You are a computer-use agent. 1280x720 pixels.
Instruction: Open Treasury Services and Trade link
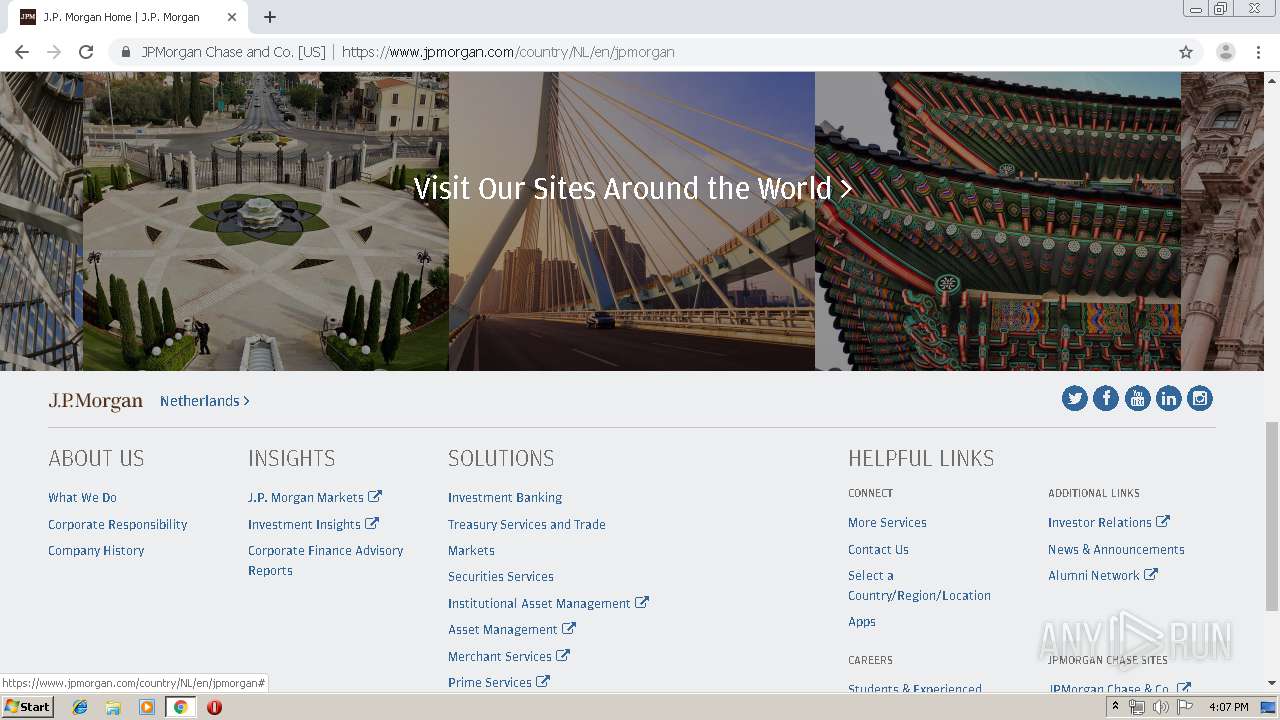point(527,525)
